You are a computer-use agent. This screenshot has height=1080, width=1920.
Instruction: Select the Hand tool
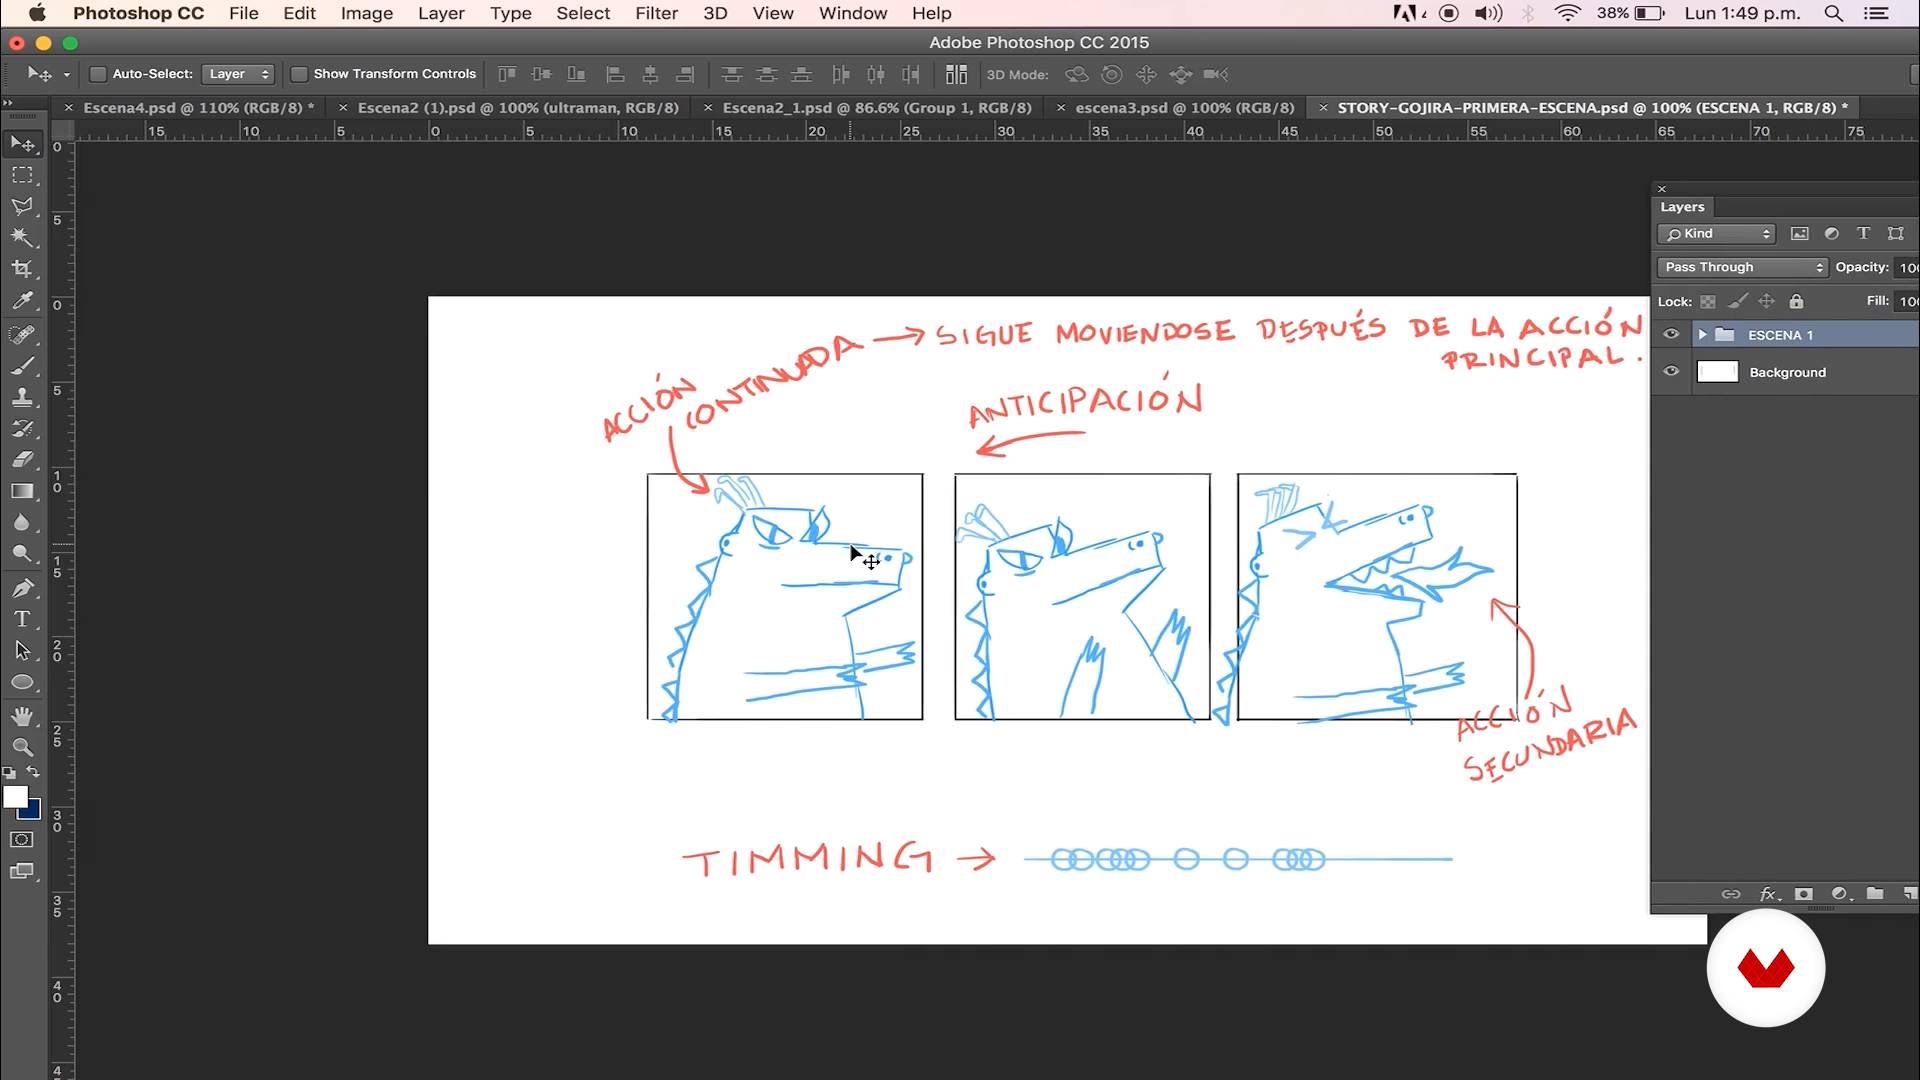[23, 716]
